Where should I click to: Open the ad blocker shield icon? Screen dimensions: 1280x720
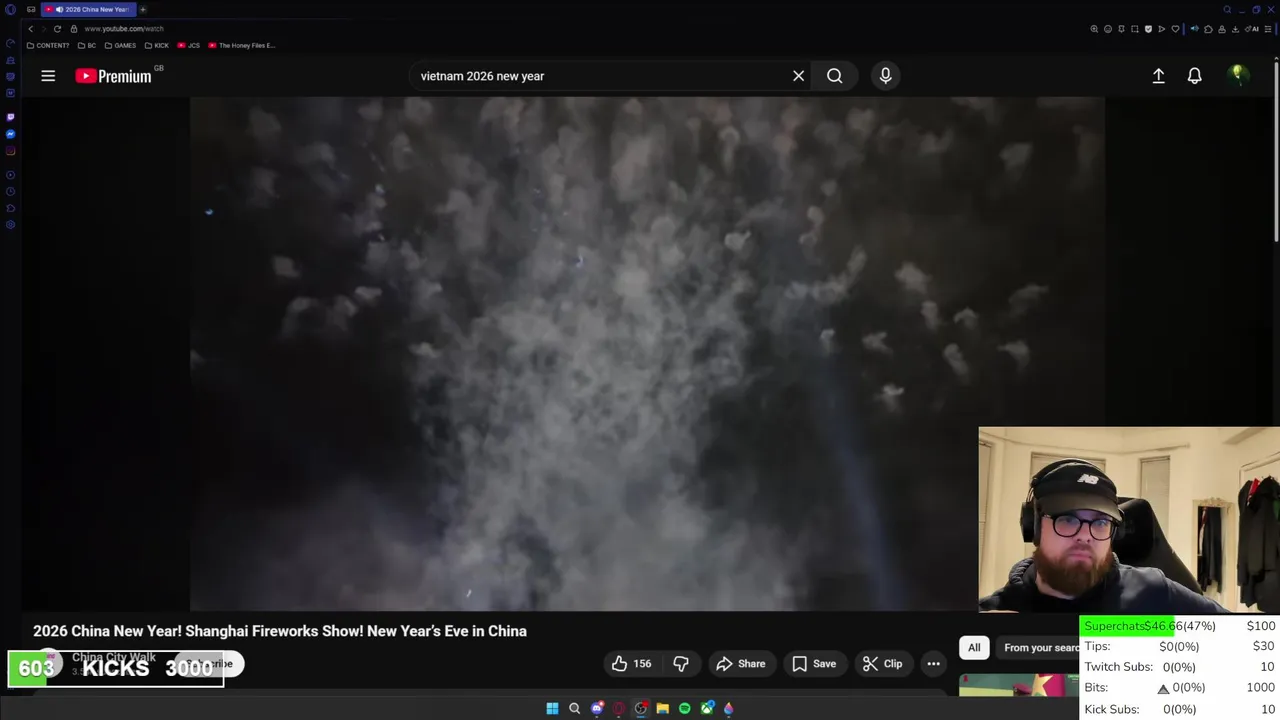tap(1148, 29)
